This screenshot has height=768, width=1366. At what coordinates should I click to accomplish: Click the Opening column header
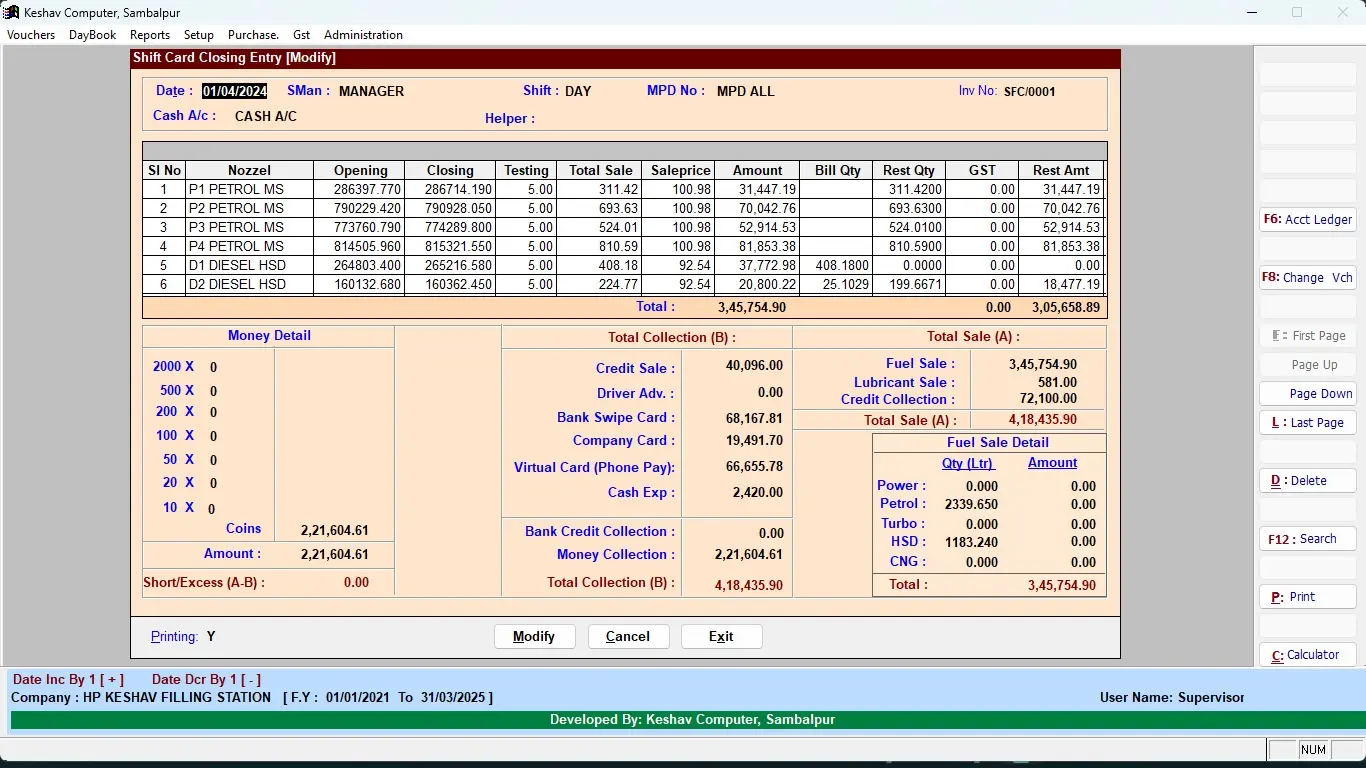[x=360, y=170]
